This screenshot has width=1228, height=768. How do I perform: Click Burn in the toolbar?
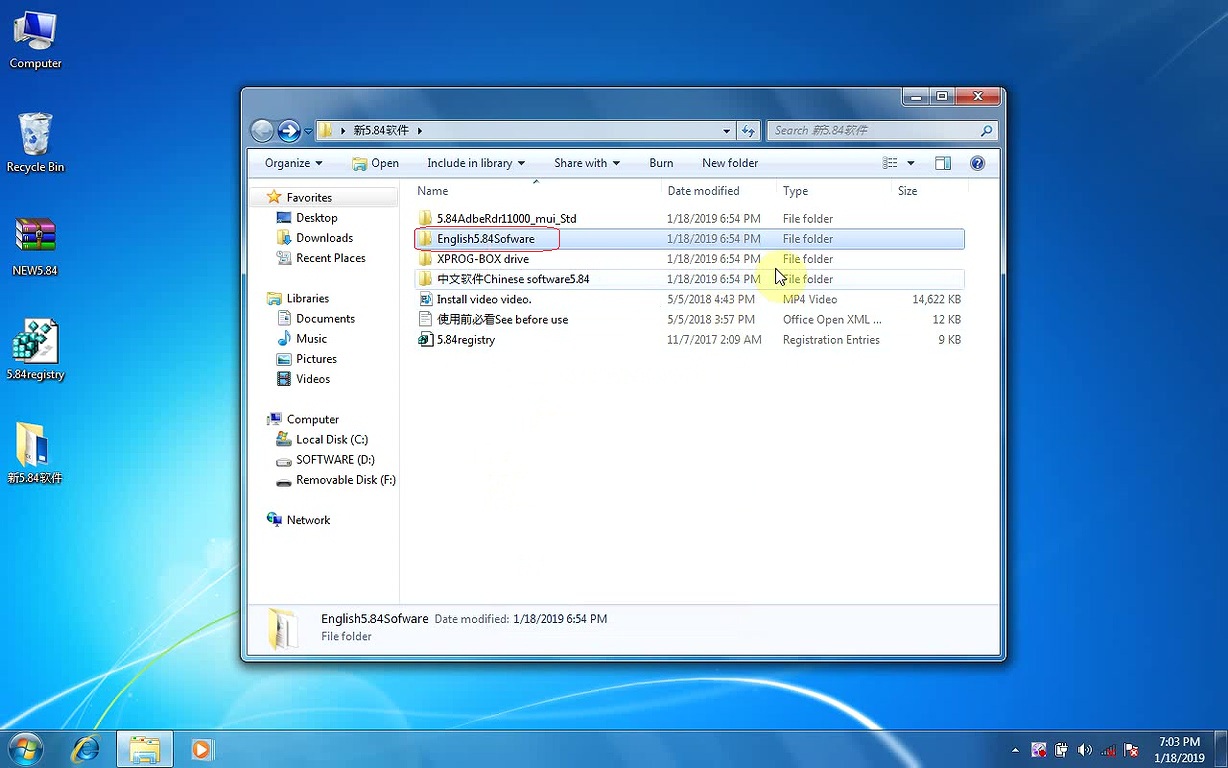point(661,163)
